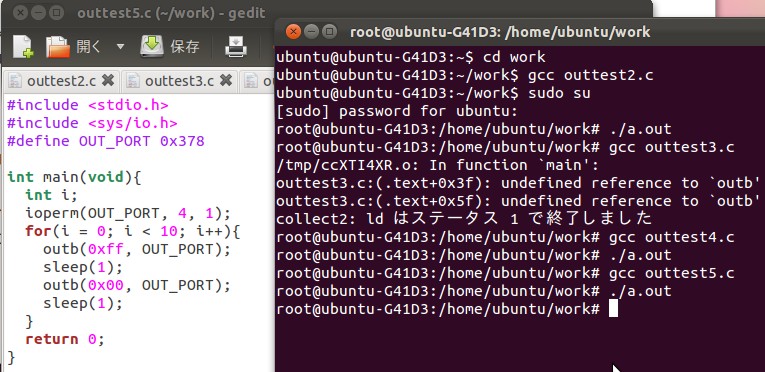Click the 'cd work' command line in terminal
765x372 pixels.
411,58
